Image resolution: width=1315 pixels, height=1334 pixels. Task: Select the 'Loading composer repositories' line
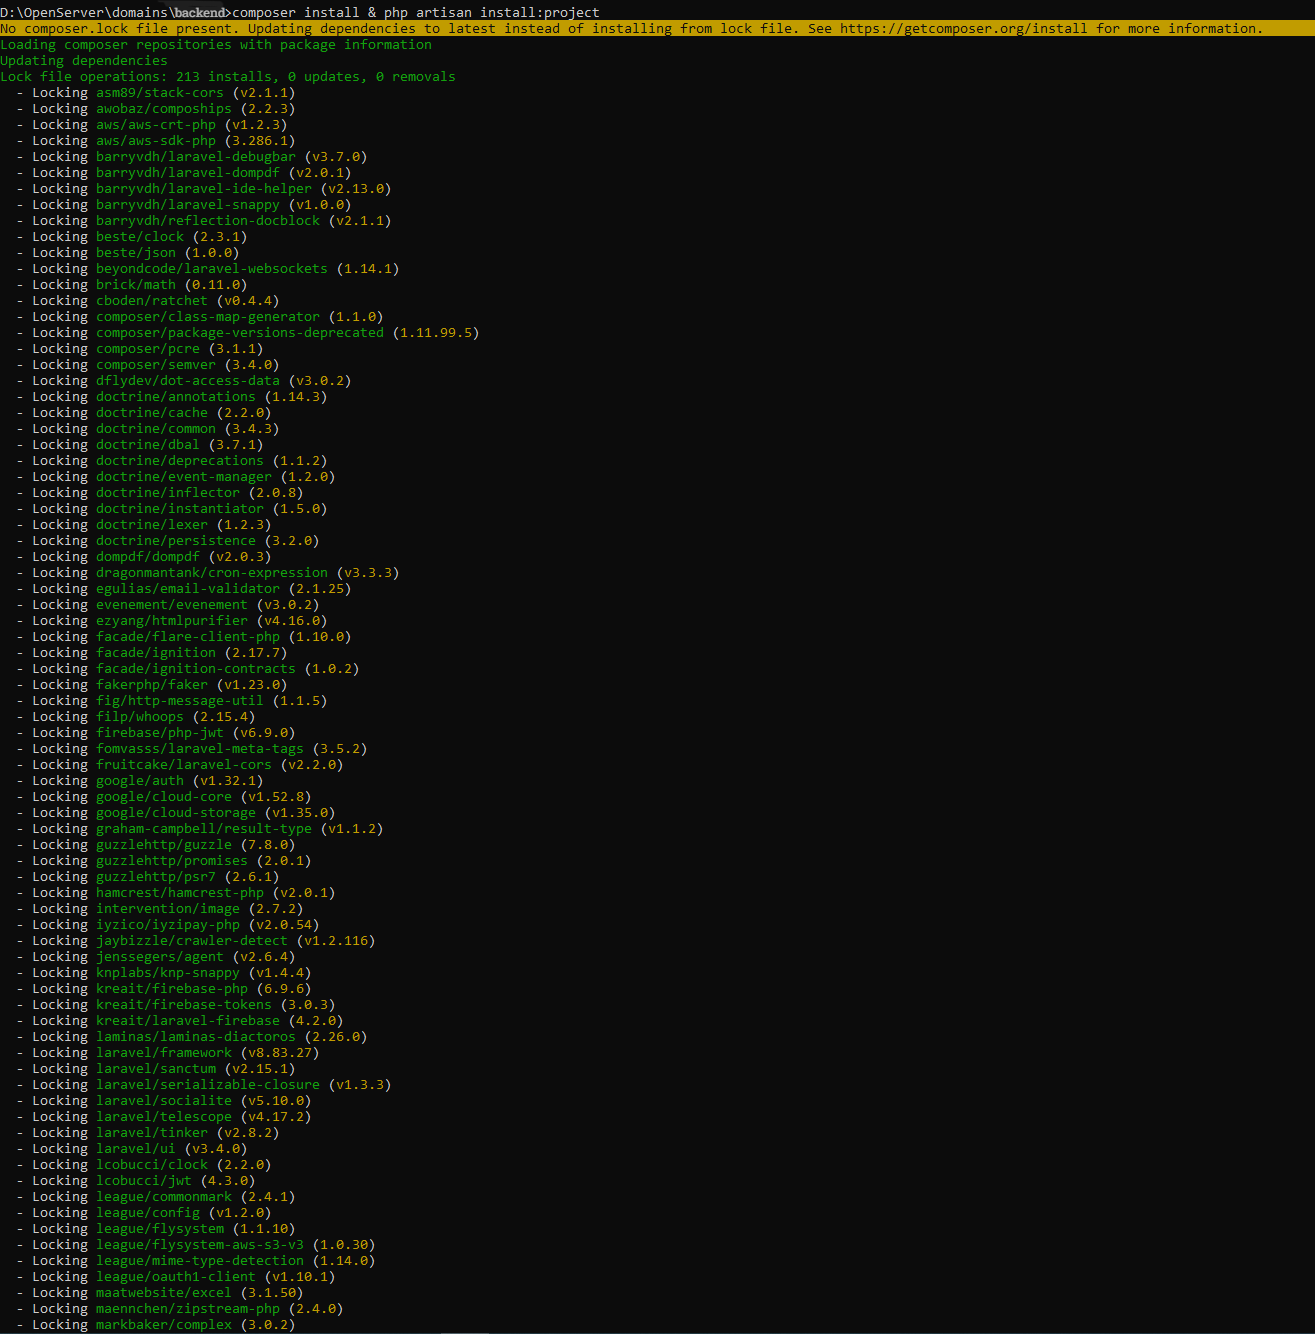point(216,45)
